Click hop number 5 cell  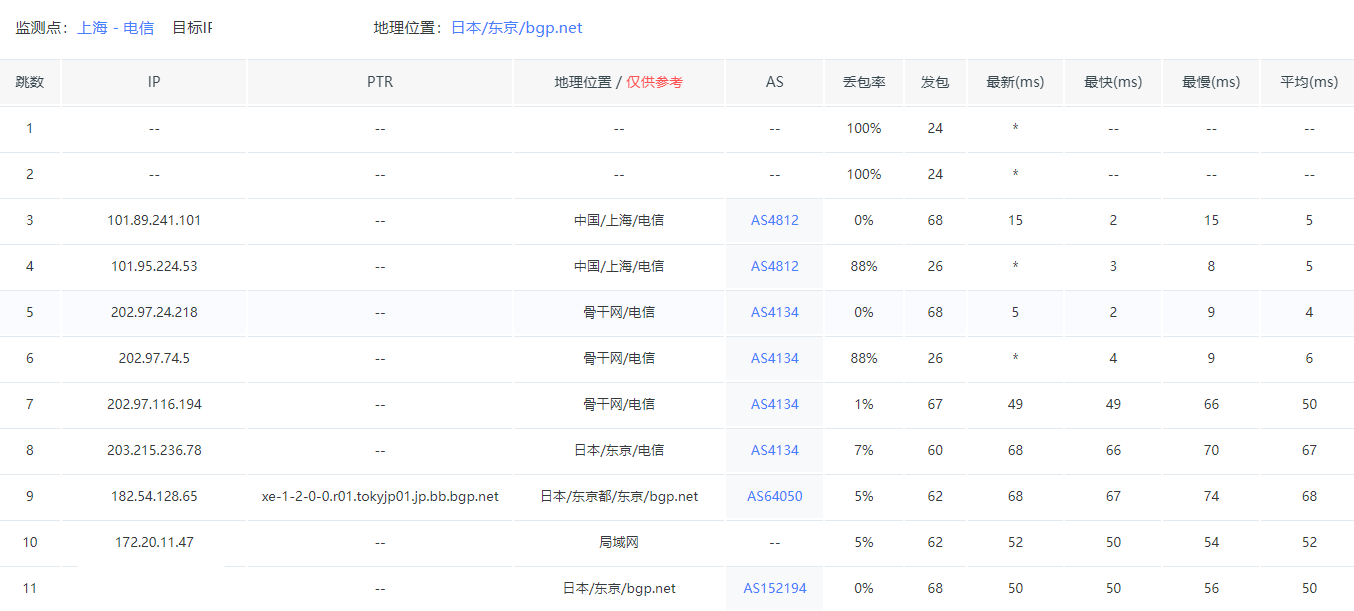[30, 312]
